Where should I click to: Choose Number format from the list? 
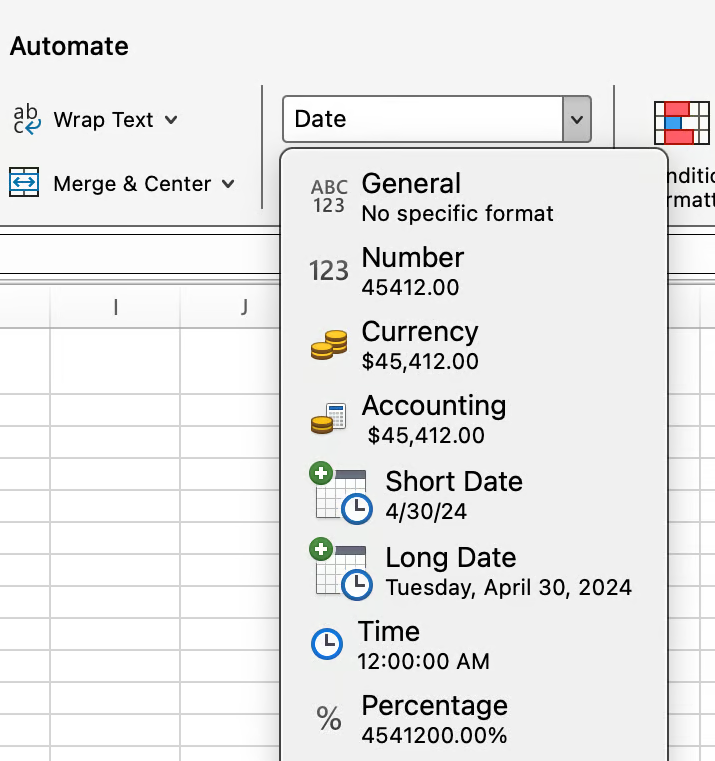tap(412, 270)
